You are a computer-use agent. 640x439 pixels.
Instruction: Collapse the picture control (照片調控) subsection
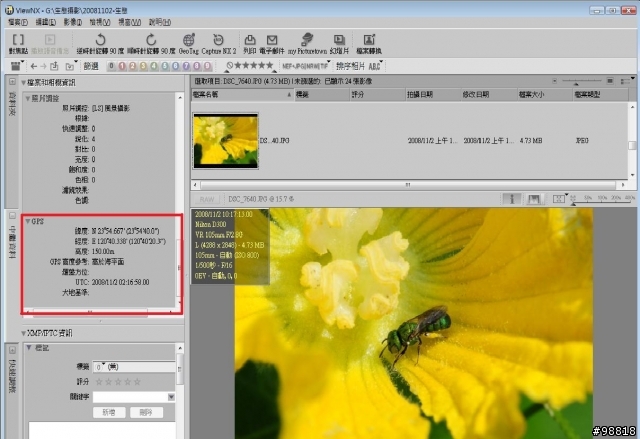click(x=28, y=98)
